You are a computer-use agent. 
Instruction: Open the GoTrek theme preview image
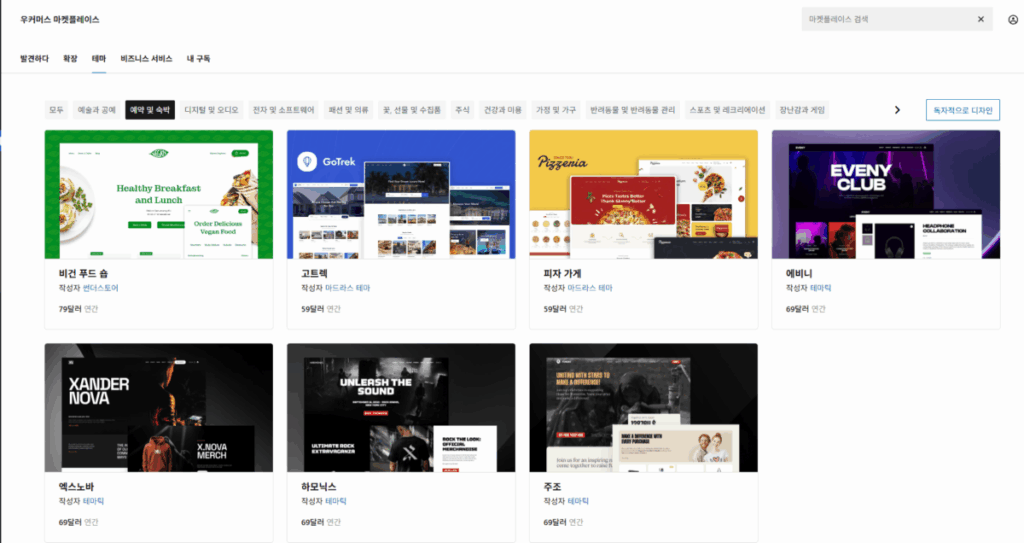pos(401,194)
